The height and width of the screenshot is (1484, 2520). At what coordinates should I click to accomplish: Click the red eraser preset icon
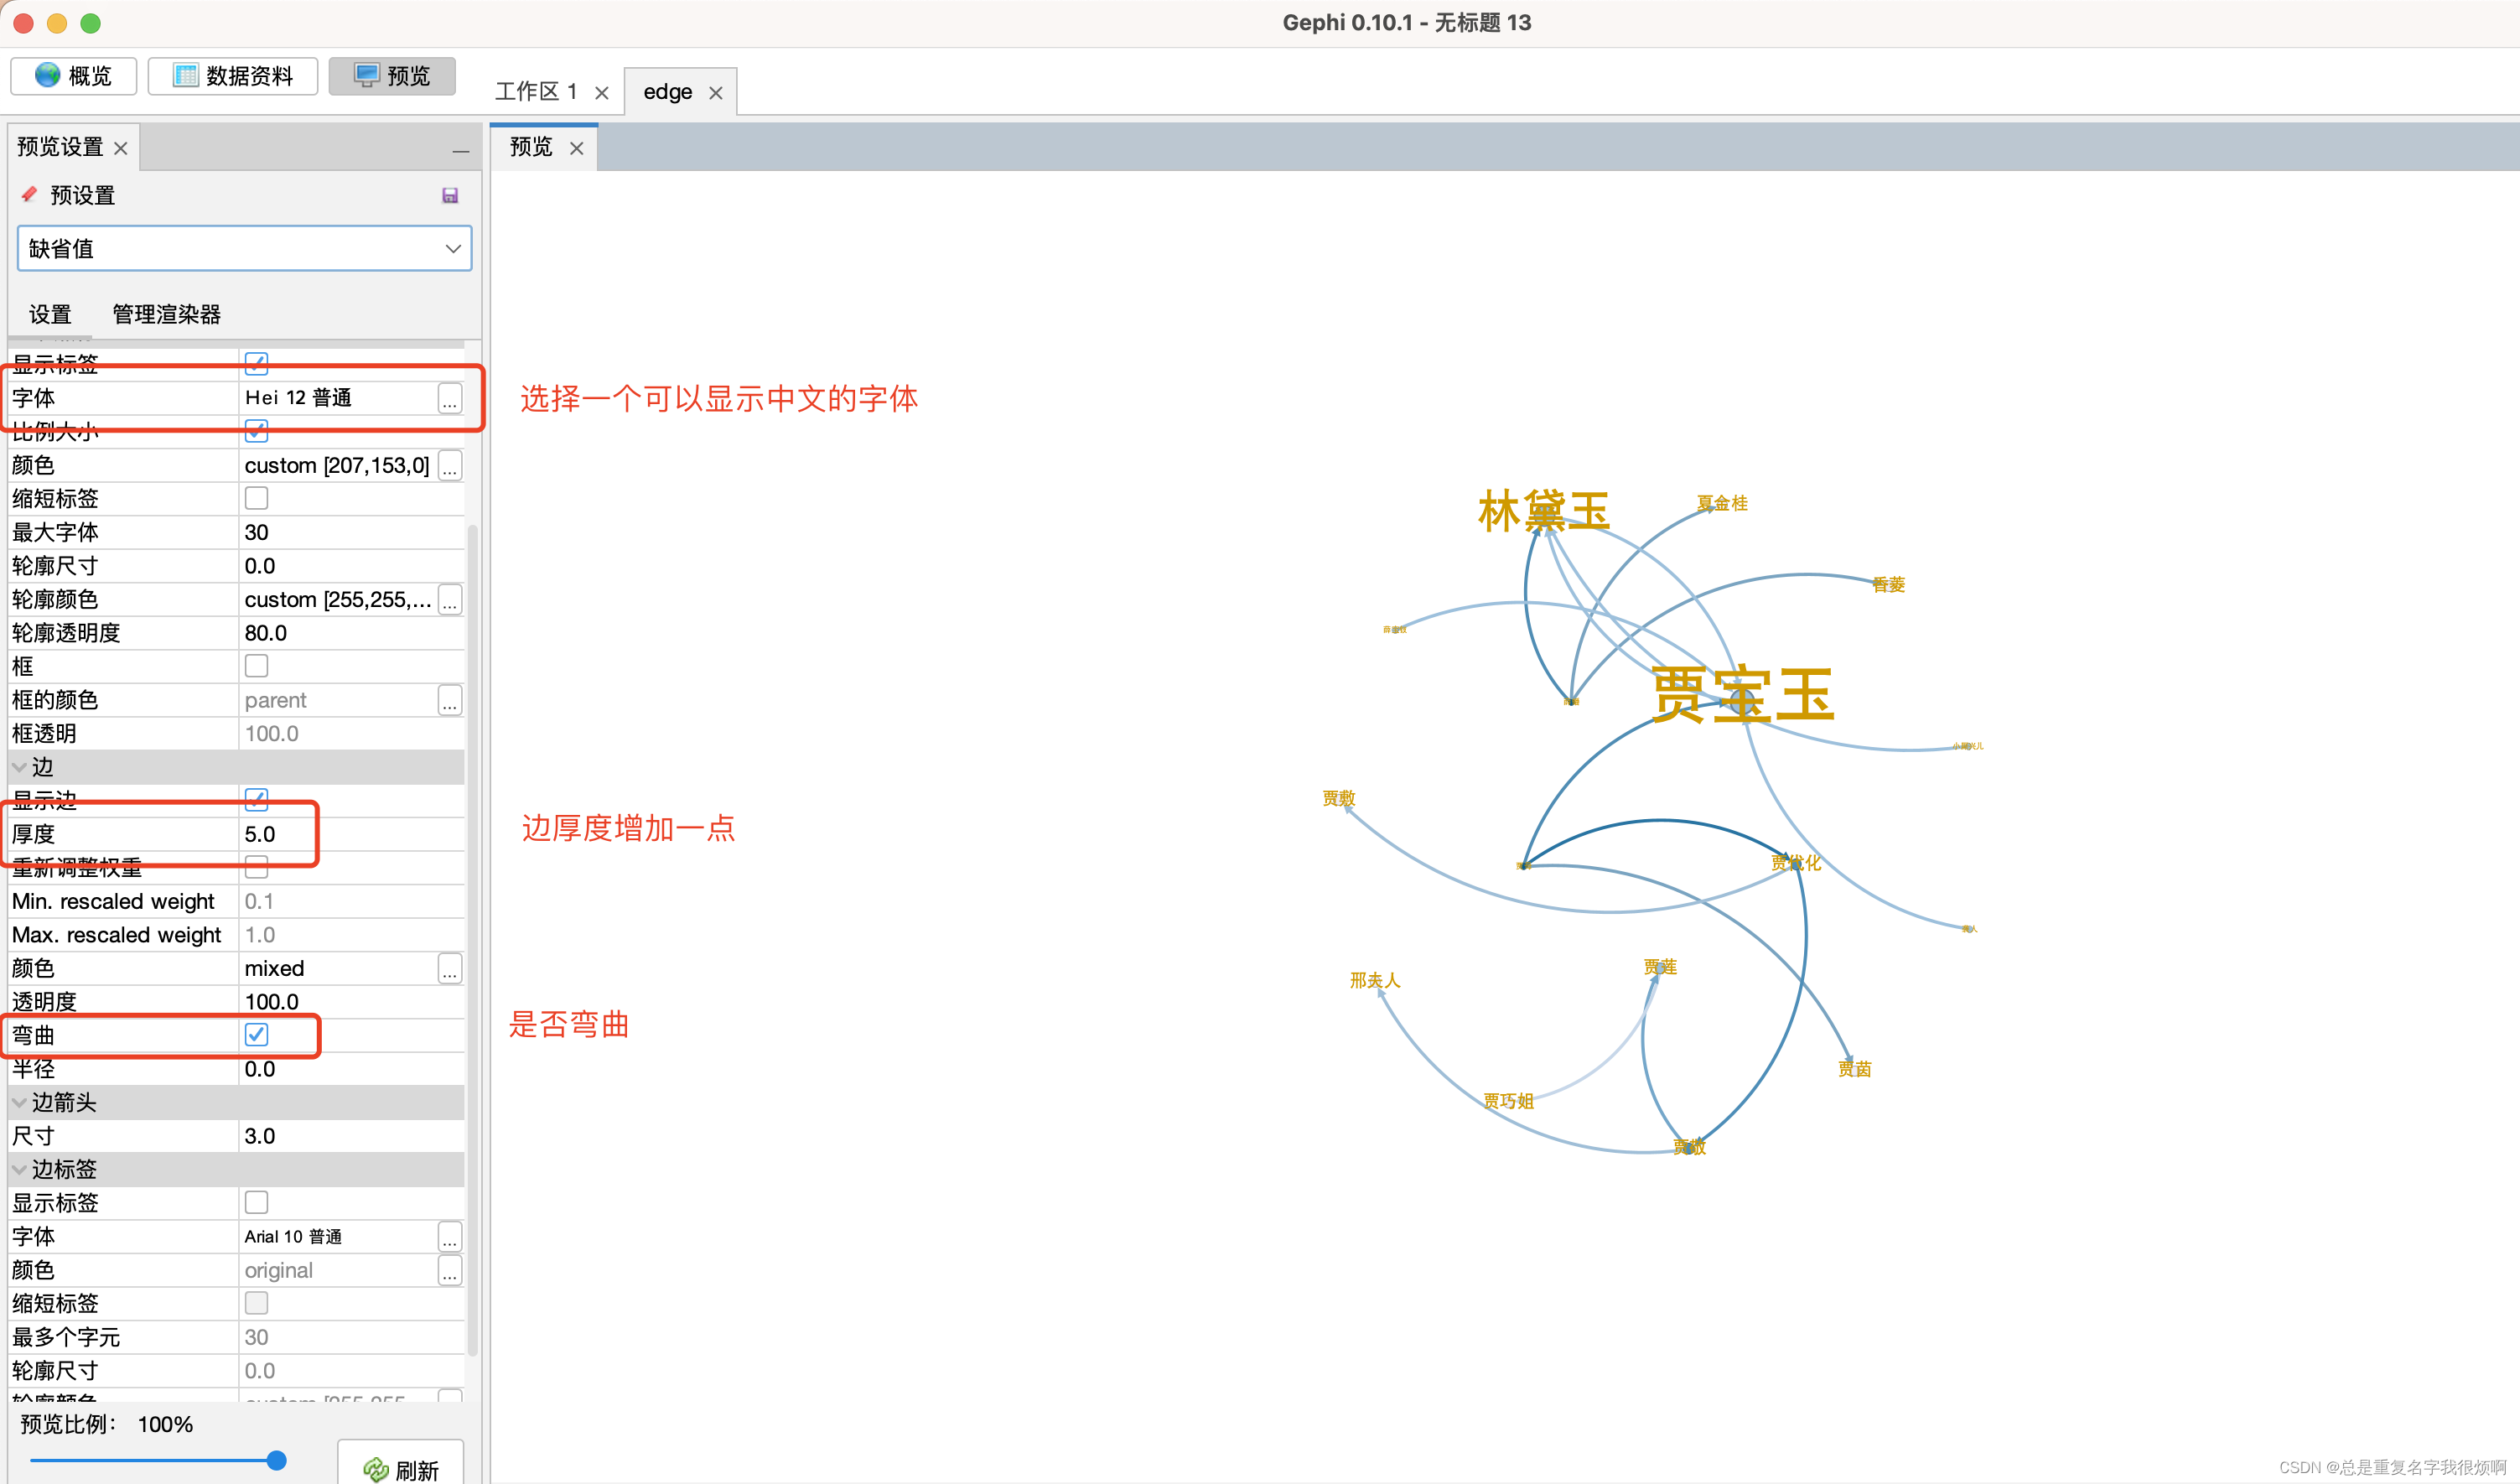(x=29, y=194)
